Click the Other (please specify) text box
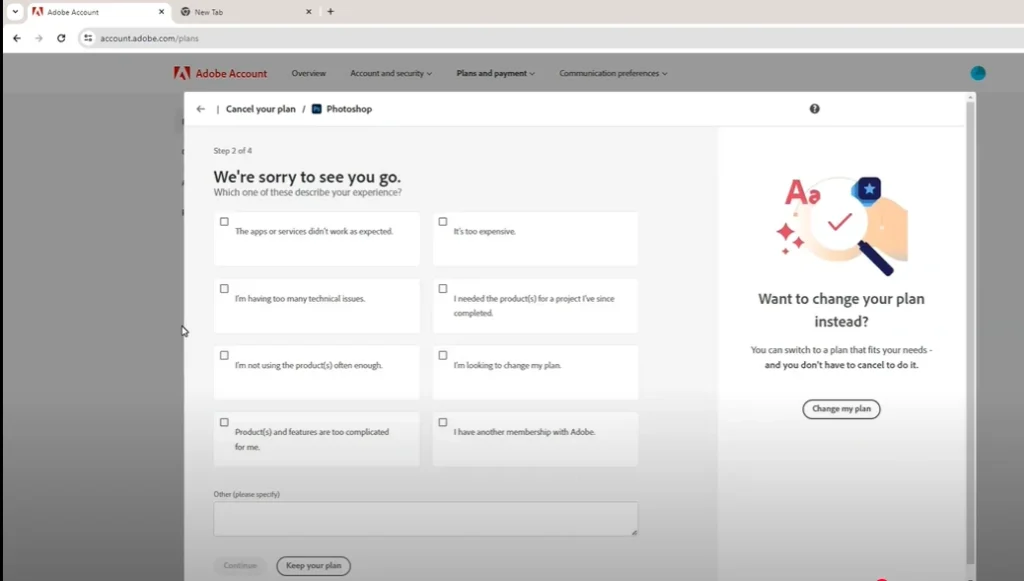The width and height of the screenshot is (1024, 581). [426, 519]
